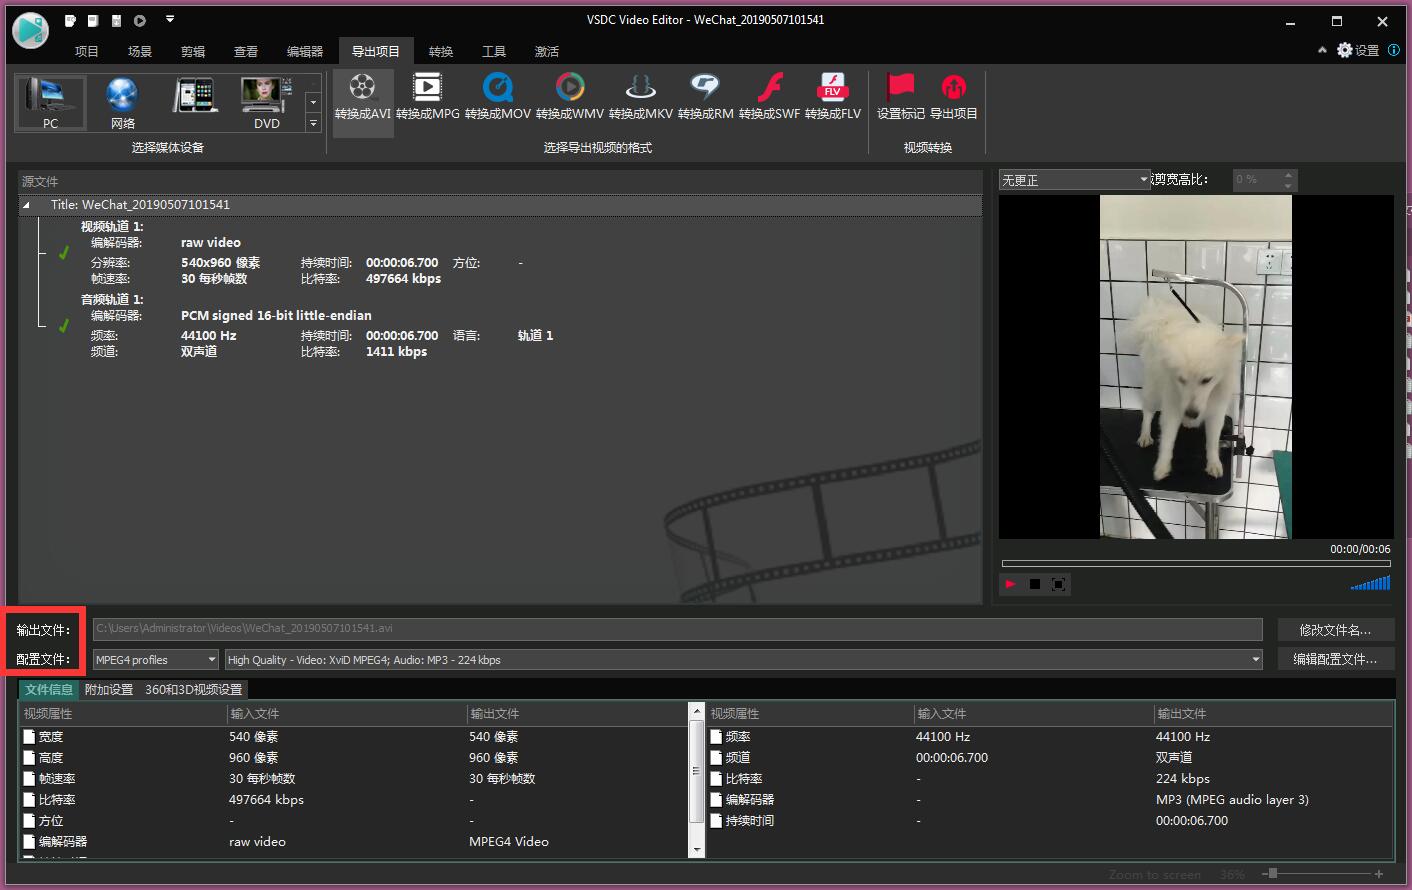This screenshot has height=890, width=1412.
Task: Toggle fullscreen preview icon
Action: point(1059,584)
